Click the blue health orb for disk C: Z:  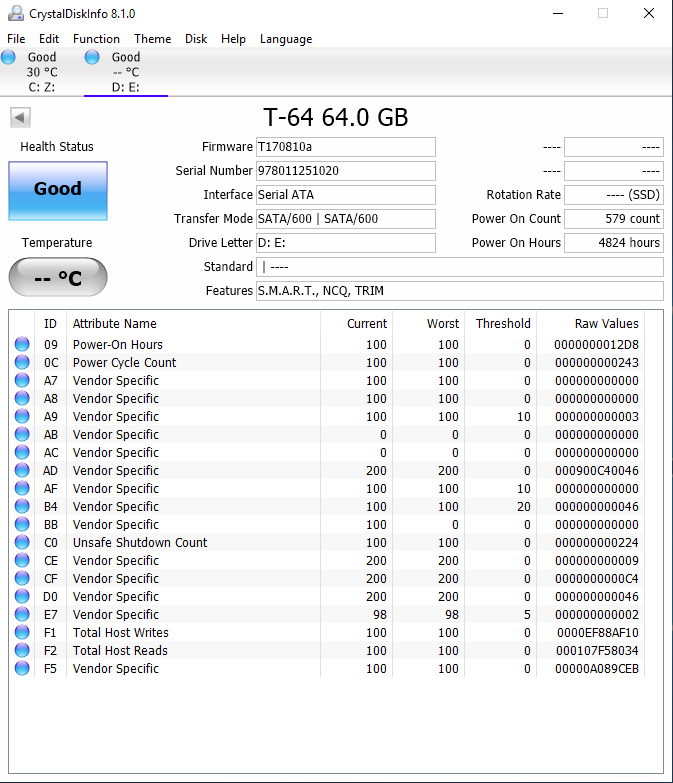click(9, 58)
